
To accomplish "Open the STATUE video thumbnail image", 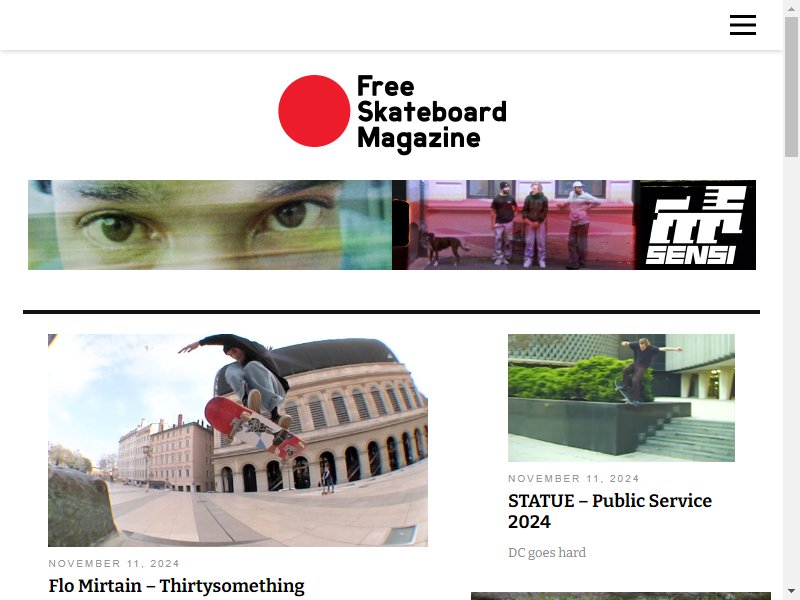I will tap(621, 398).
